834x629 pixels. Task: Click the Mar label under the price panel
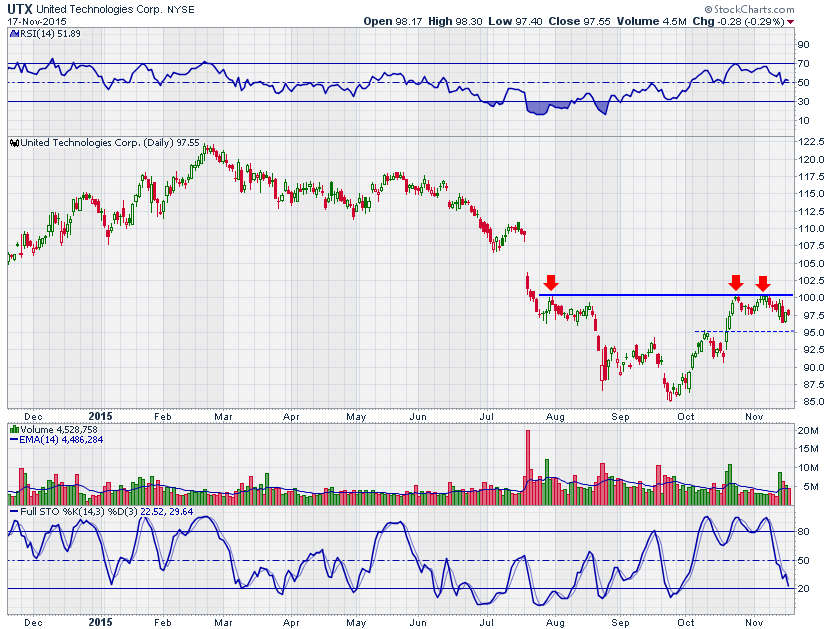223,417
